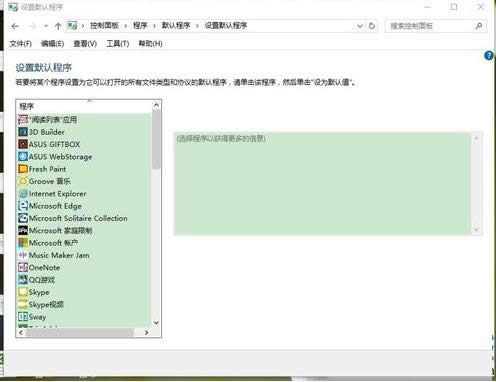Select the Skype icon
This screenshot has height=382, width=496.
[23, 292]
